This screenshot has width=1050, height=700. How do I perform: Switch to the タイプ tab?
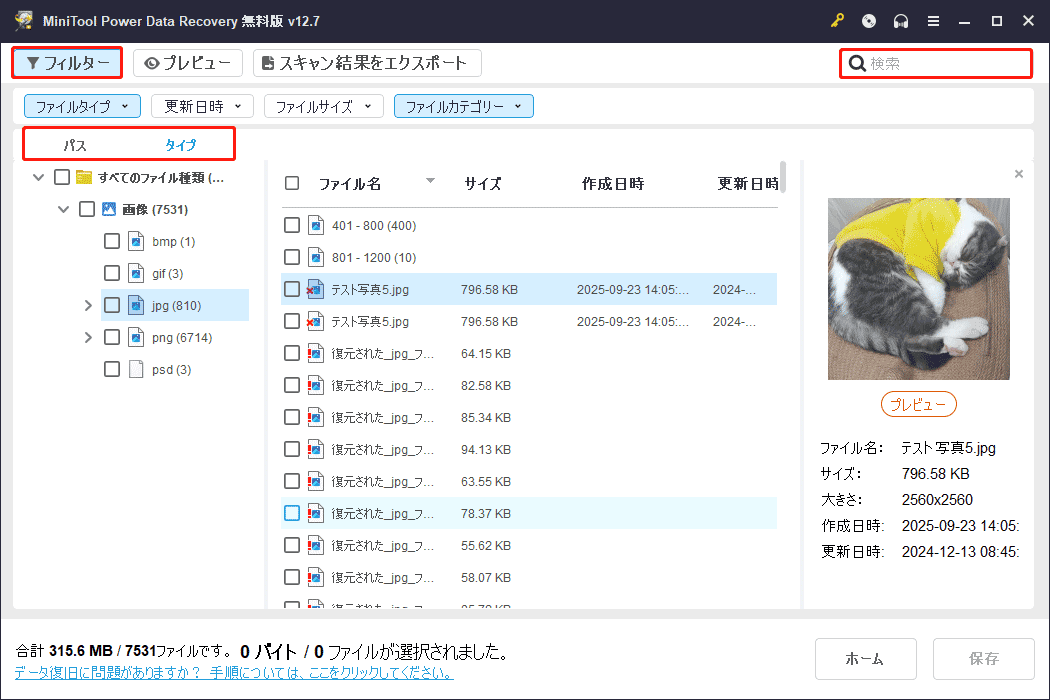coord(181,144)
